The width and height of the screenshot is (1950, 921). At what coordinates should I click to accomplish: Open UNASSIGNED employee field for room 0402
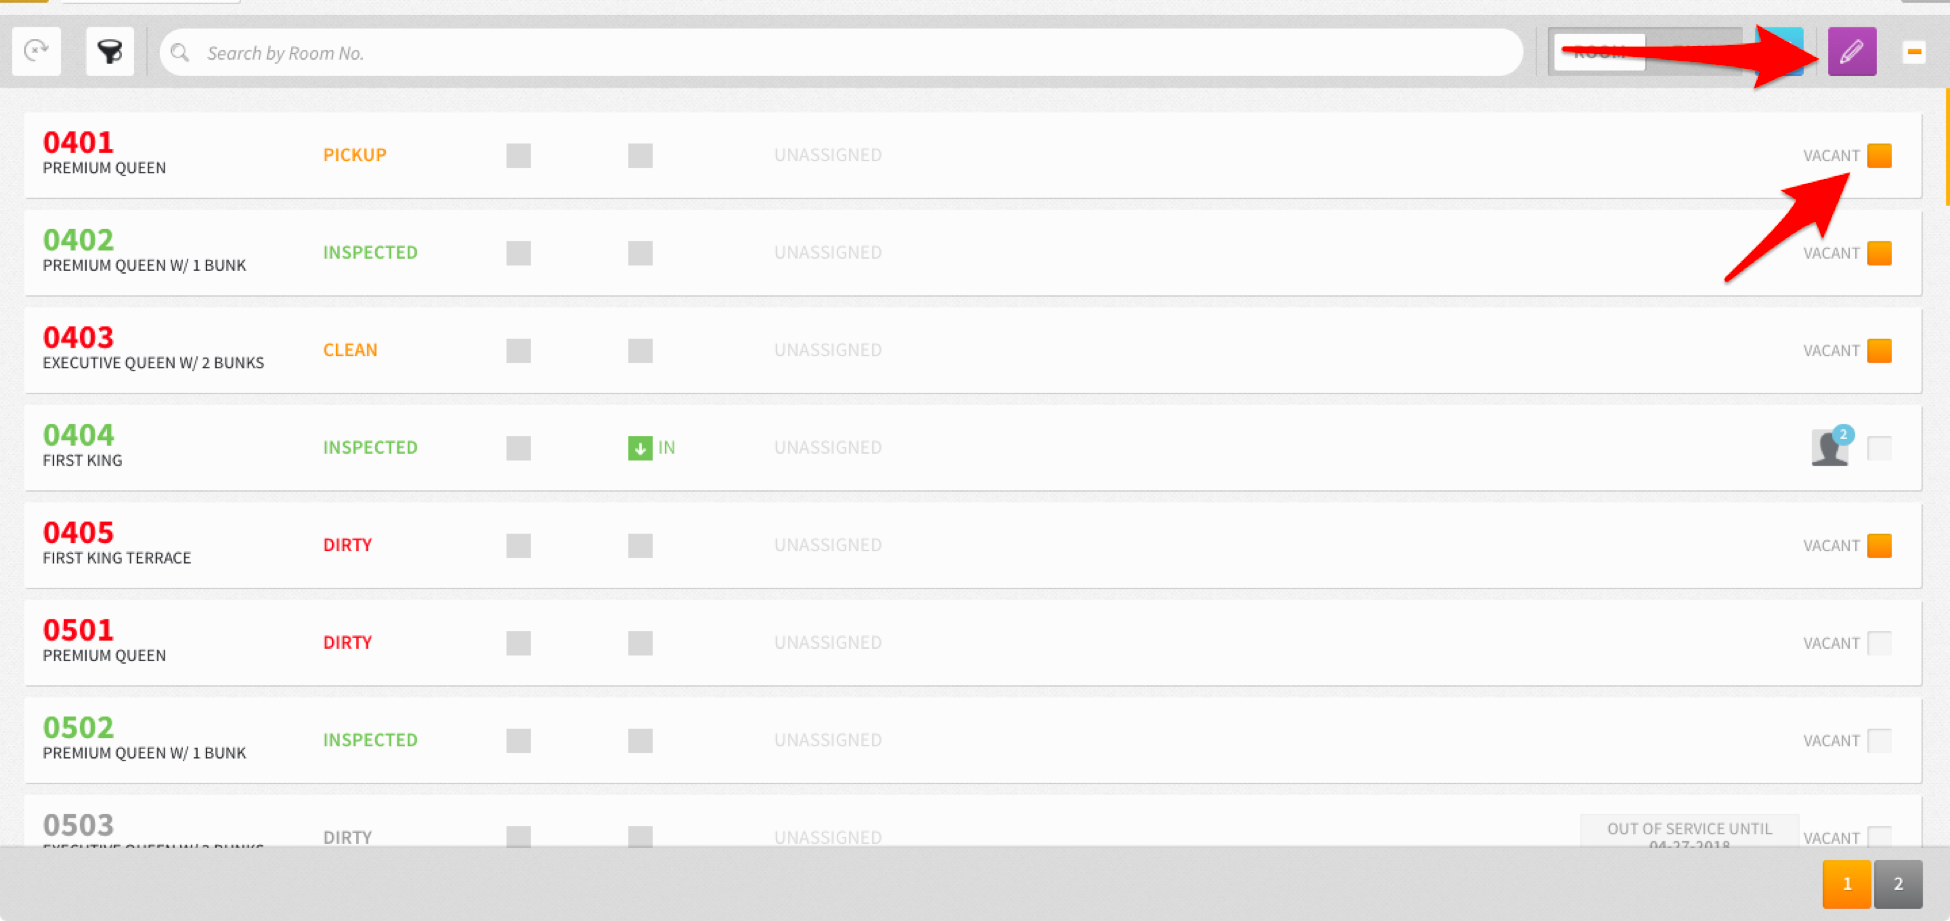(828, 253)
